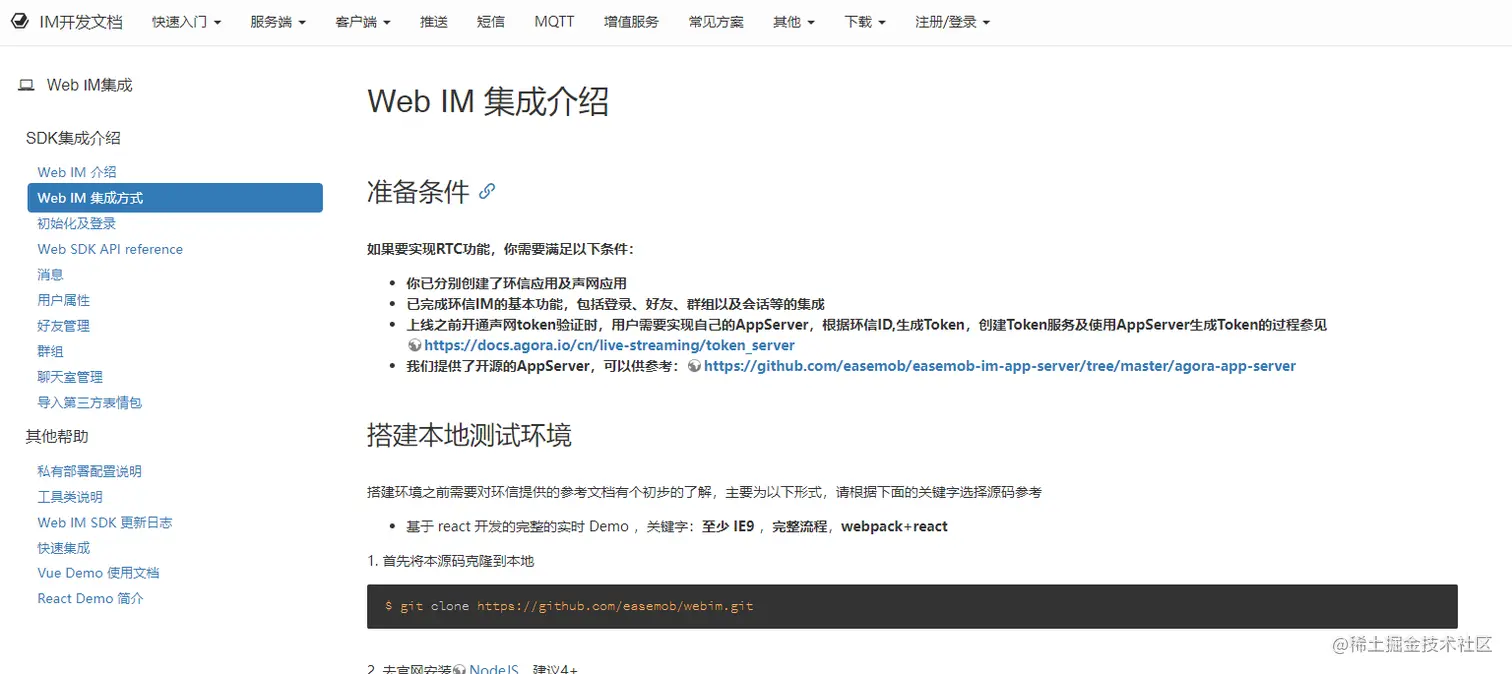Go to the 推送 navbar item
1512x674 pixels.
coord(434,22)
